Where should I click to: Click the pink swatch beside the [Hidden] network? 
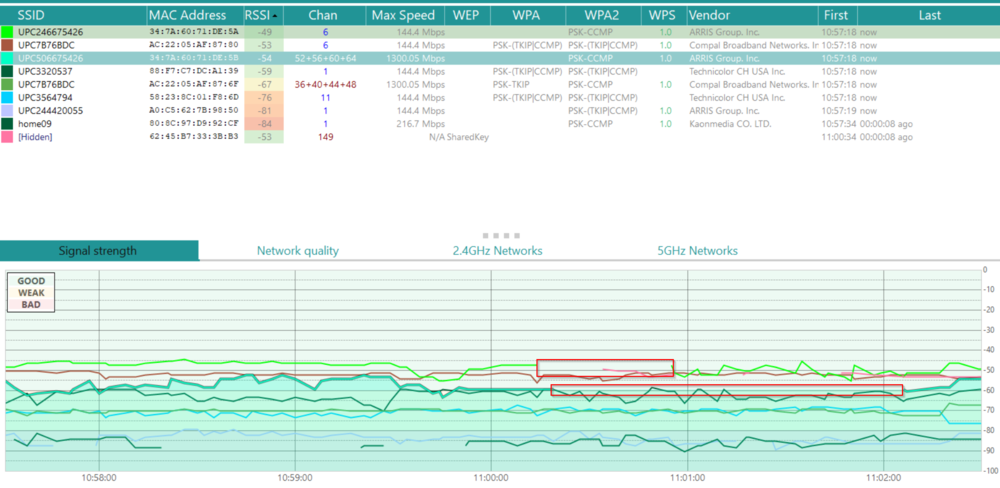[8, 136]
